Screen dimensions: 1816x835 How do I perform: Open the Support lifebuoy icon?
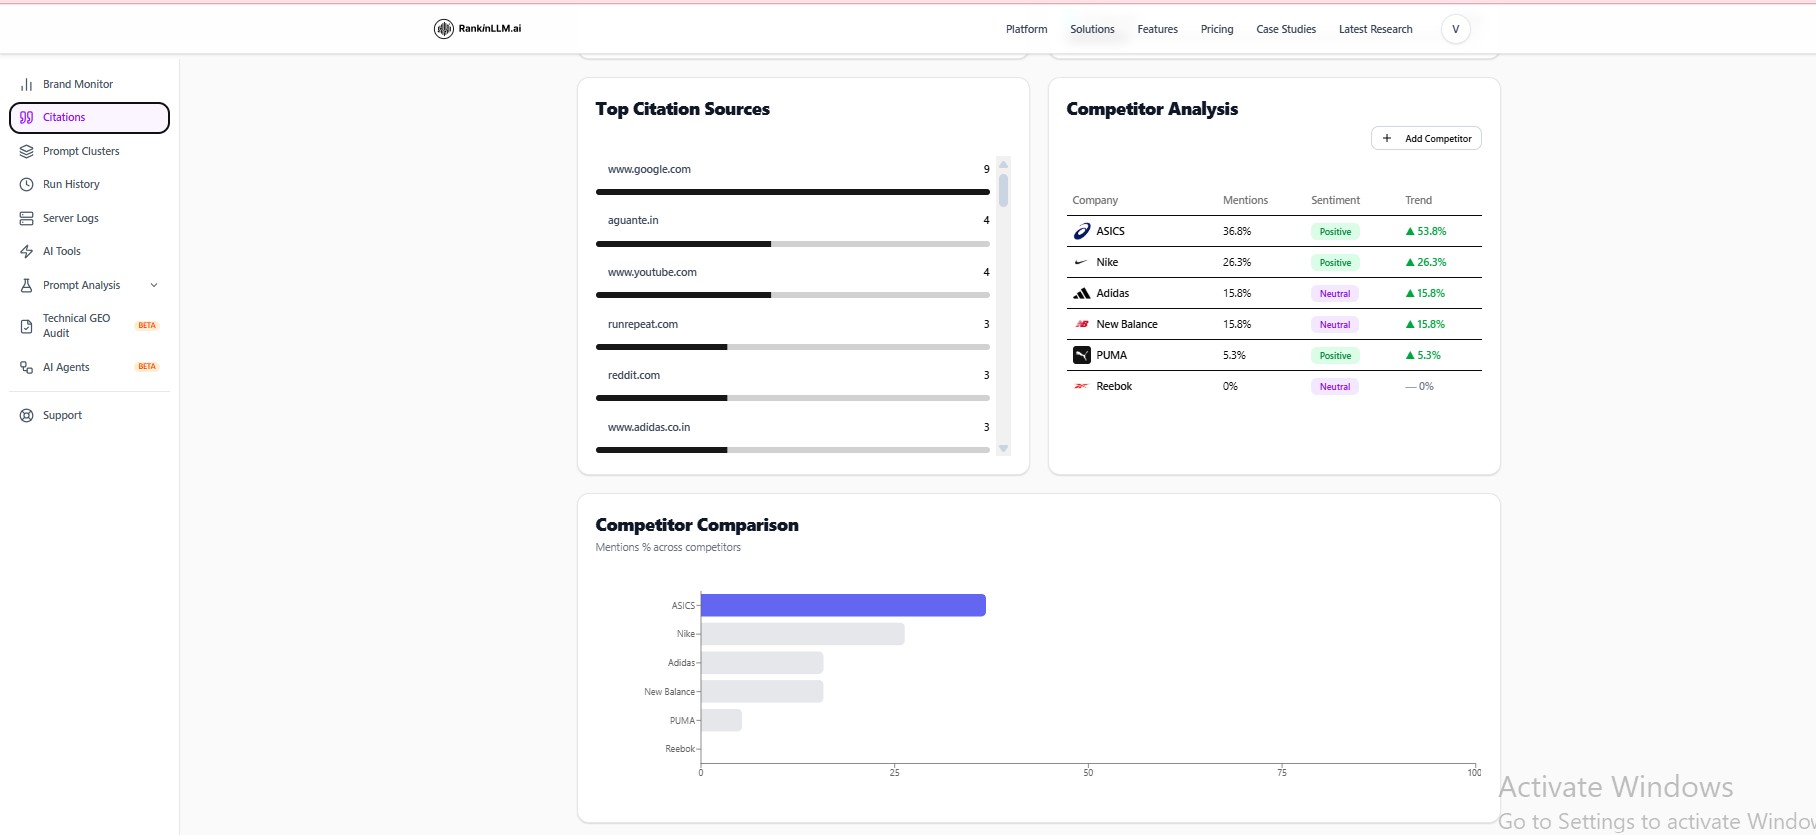tap(27, 416)
